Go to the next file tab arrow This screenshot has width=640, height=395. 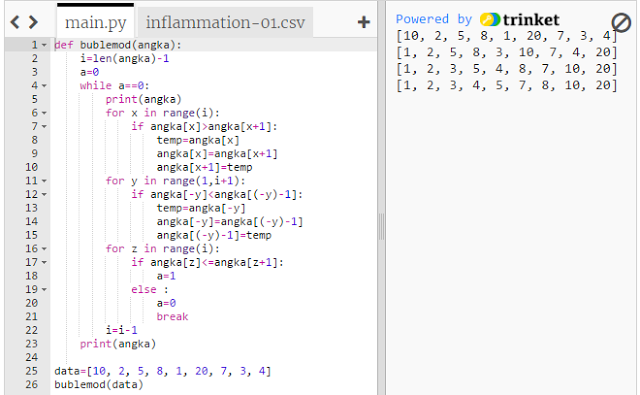[x=33, y=22]
